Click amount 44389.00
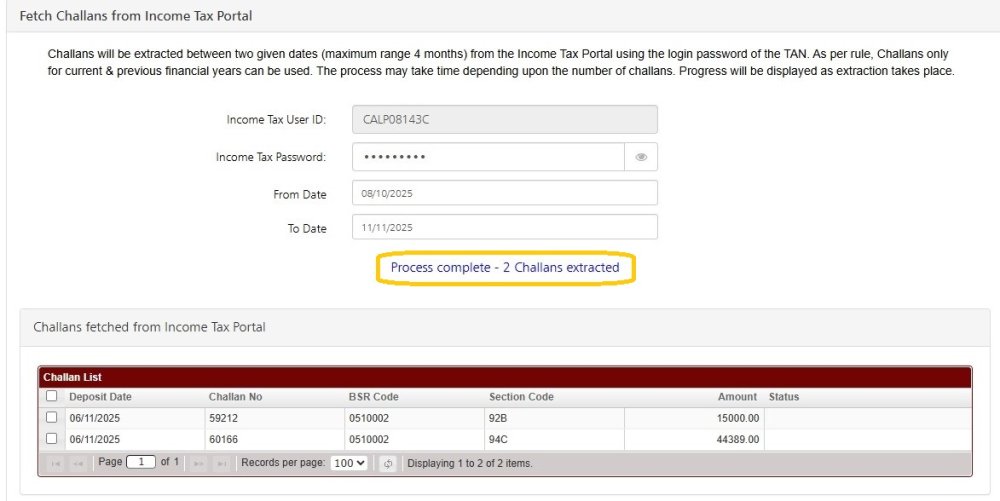Viewport: 1000px width, 501px height. click(x=738, y=440)
